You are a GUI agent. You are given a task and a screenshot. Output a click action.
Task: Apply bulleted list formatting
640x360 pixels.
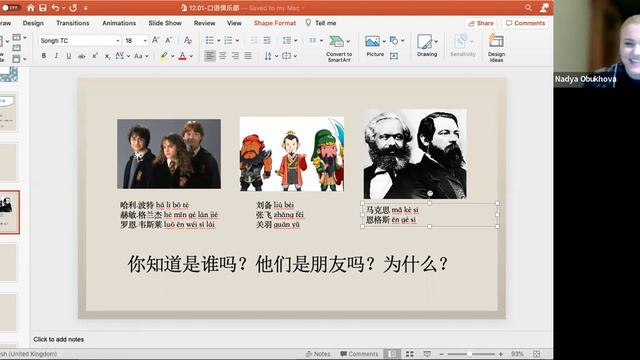coord(209,40)
